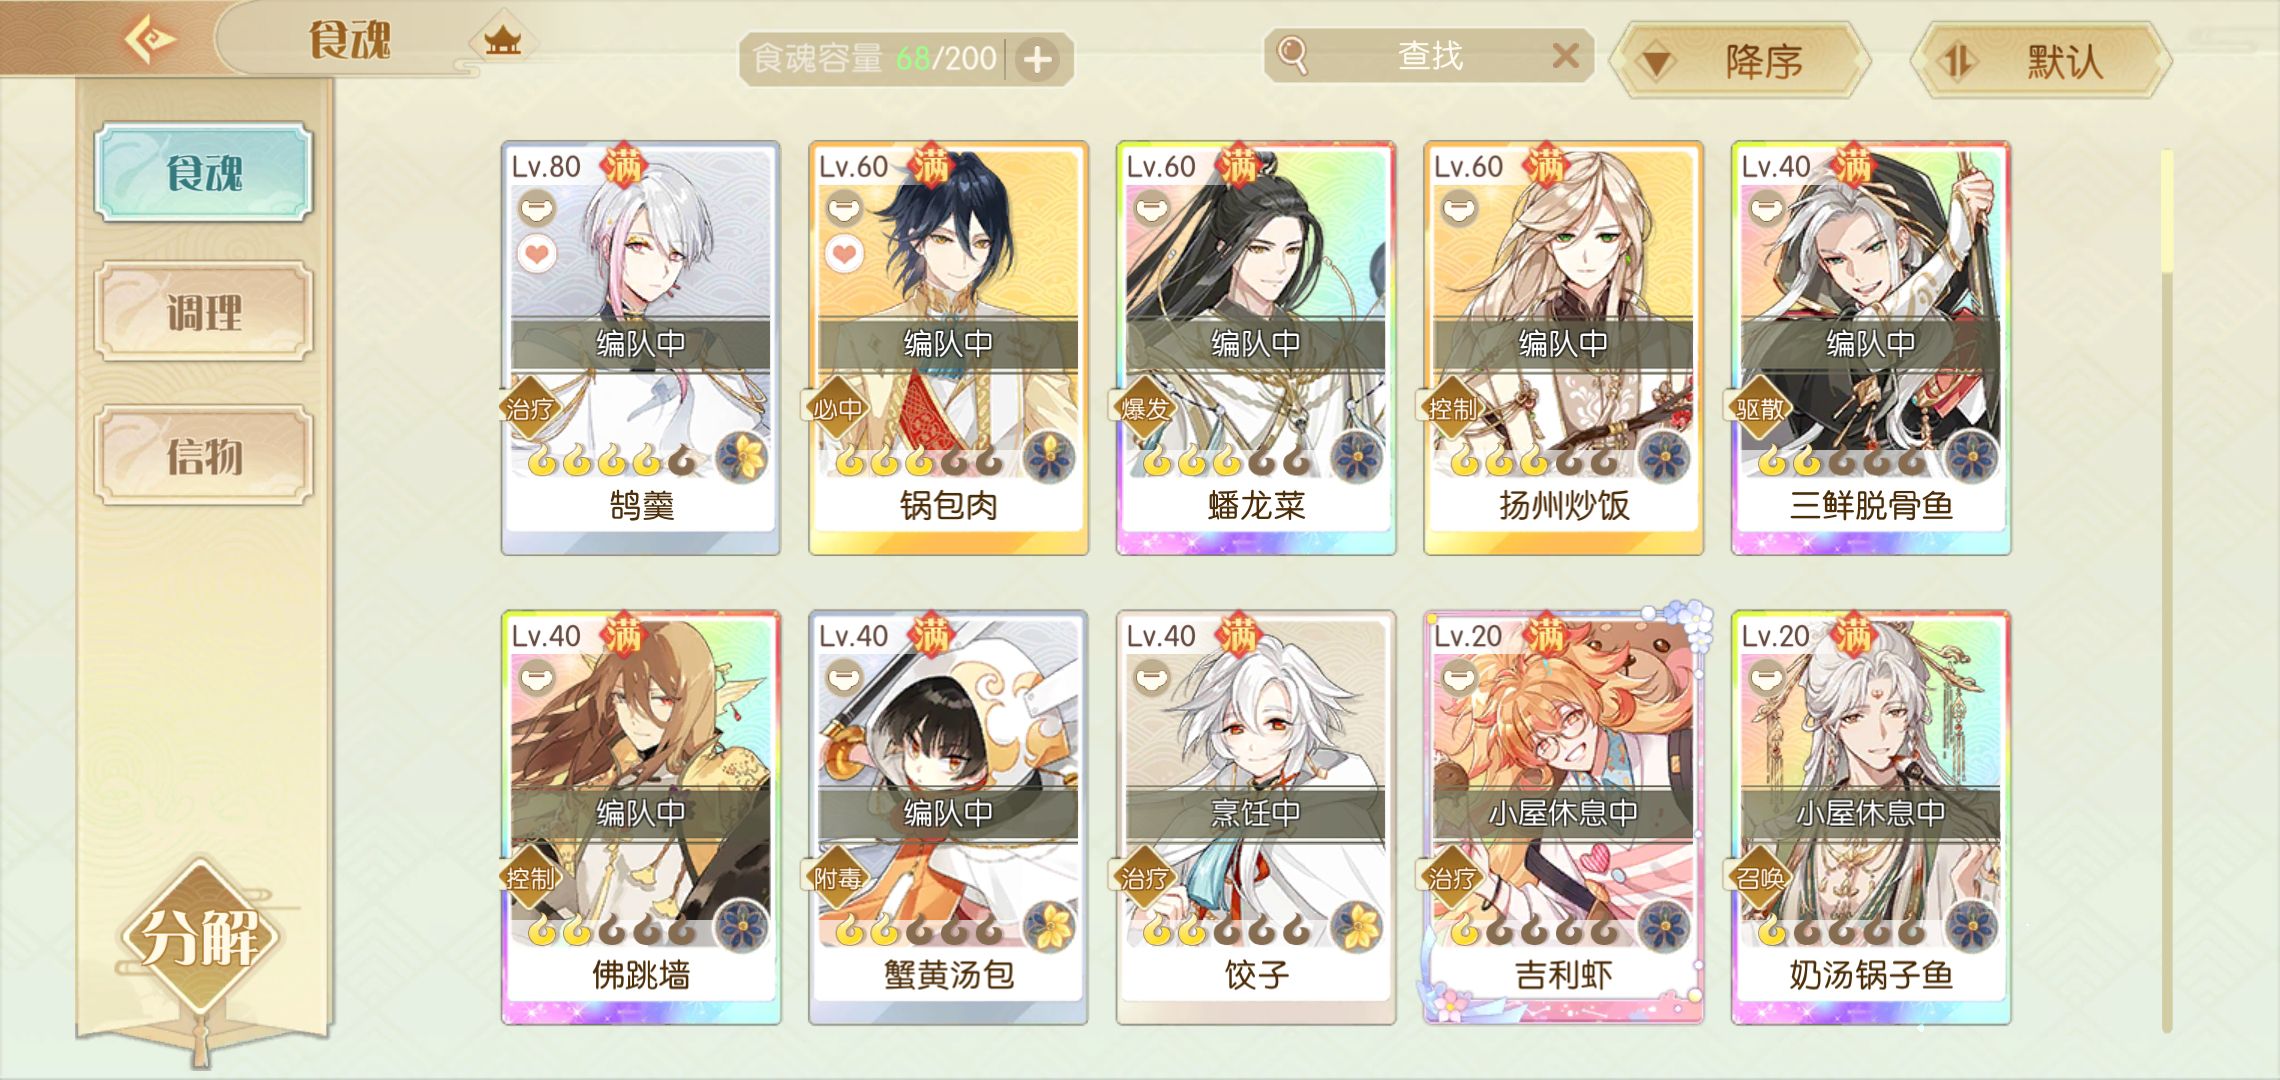This screenshot has height=1080, width=2280.
Task: Click yellow flower badge on 饺子 card
Action: pyautogui.click(x=1357, y=926)
